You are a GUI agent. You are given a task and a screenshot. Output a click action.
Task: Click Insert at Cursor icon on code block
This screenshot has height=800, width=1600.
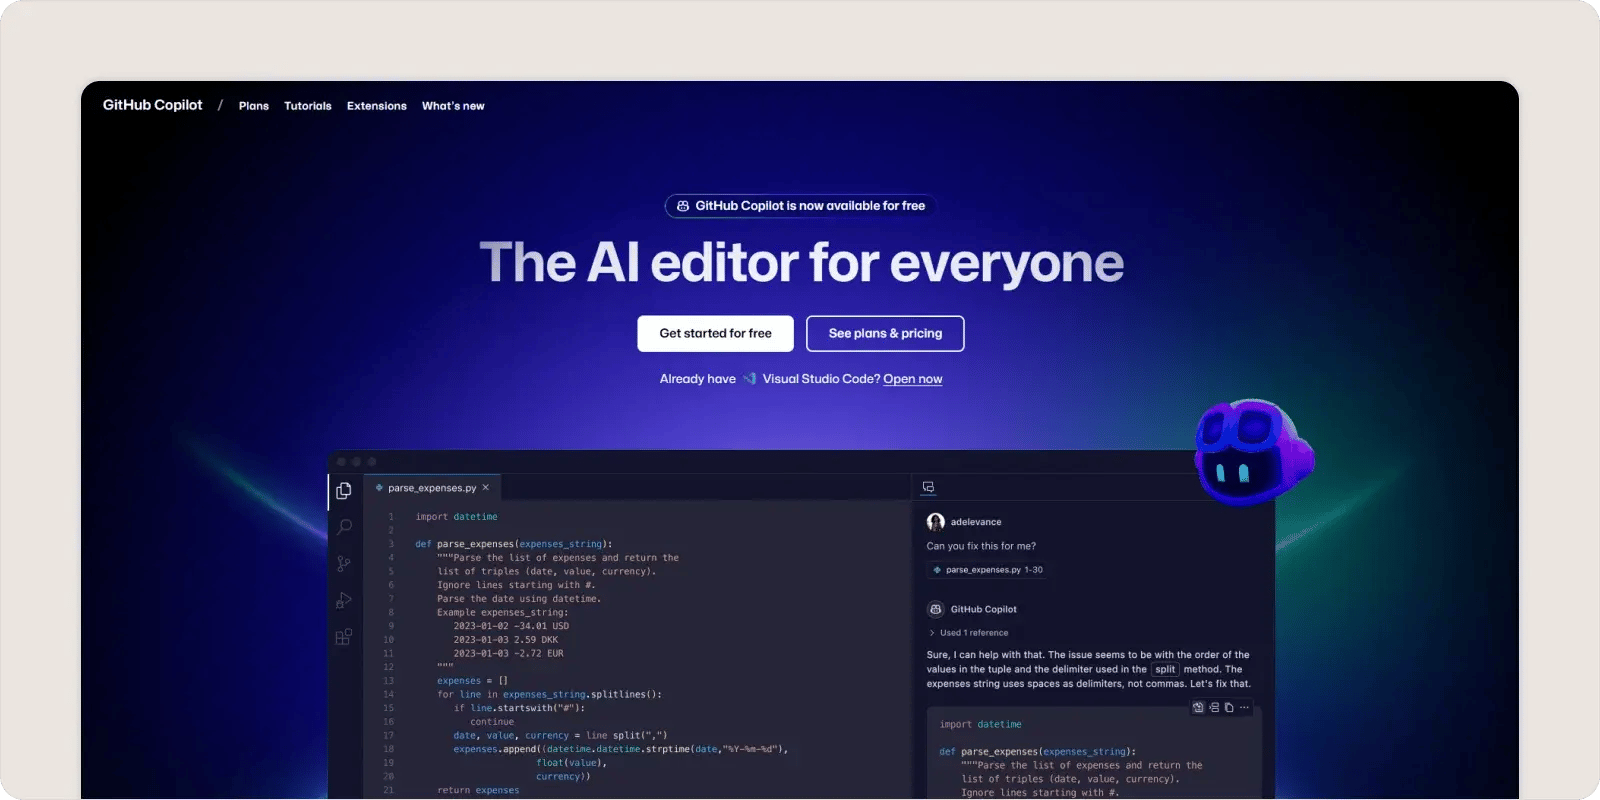(1214, 707)
